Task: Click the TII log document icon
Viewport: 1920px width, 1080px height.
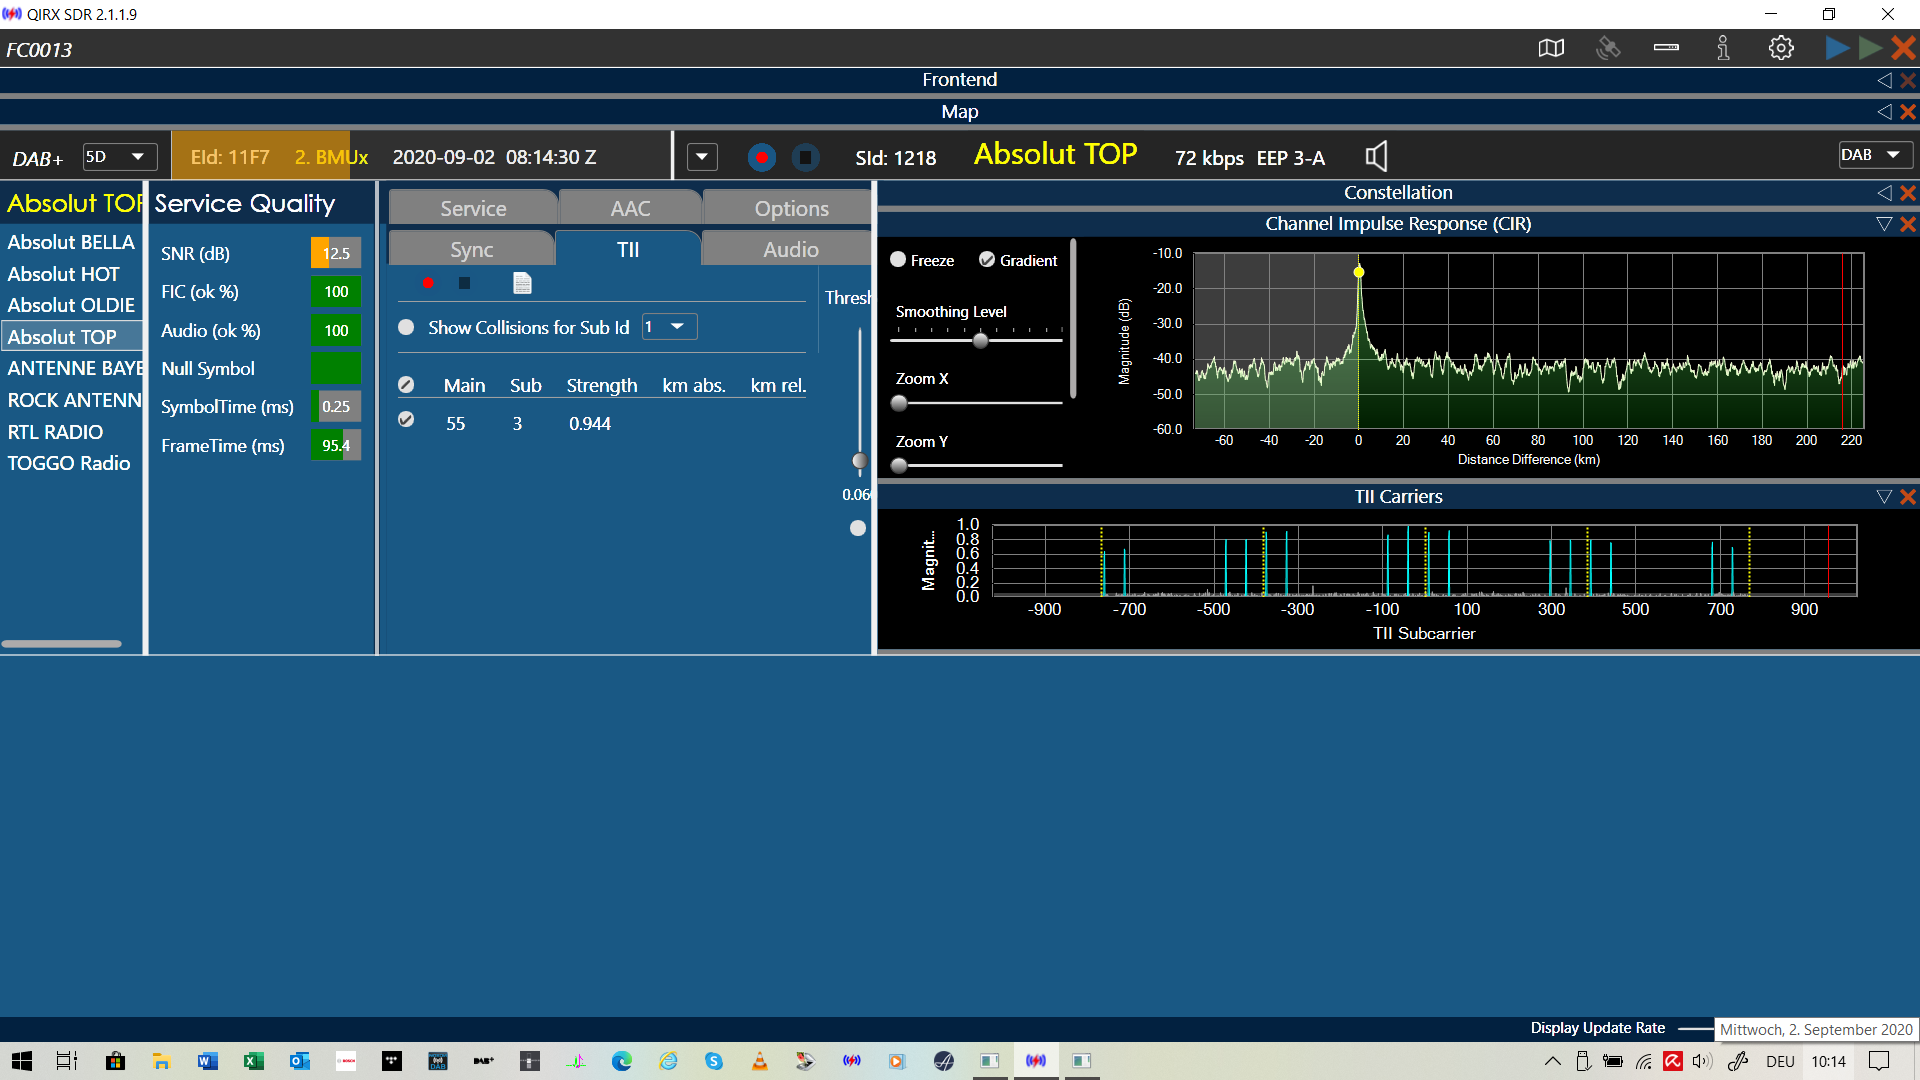Action: click(522, 283)
